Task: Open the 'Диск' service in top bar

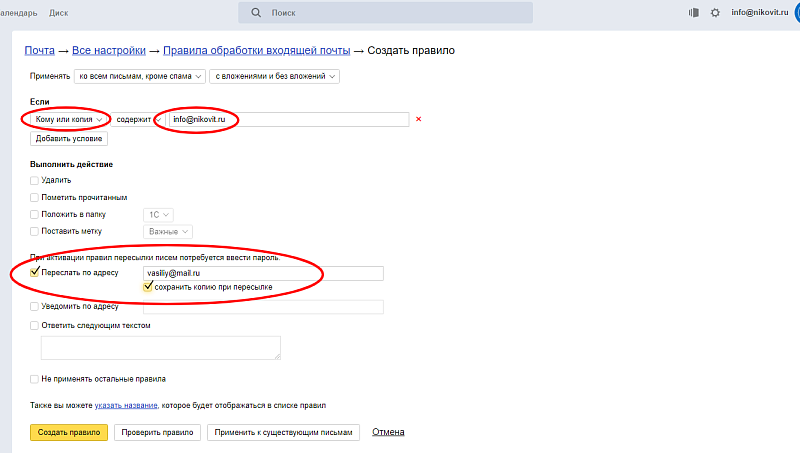Action: tap(58, 13)
